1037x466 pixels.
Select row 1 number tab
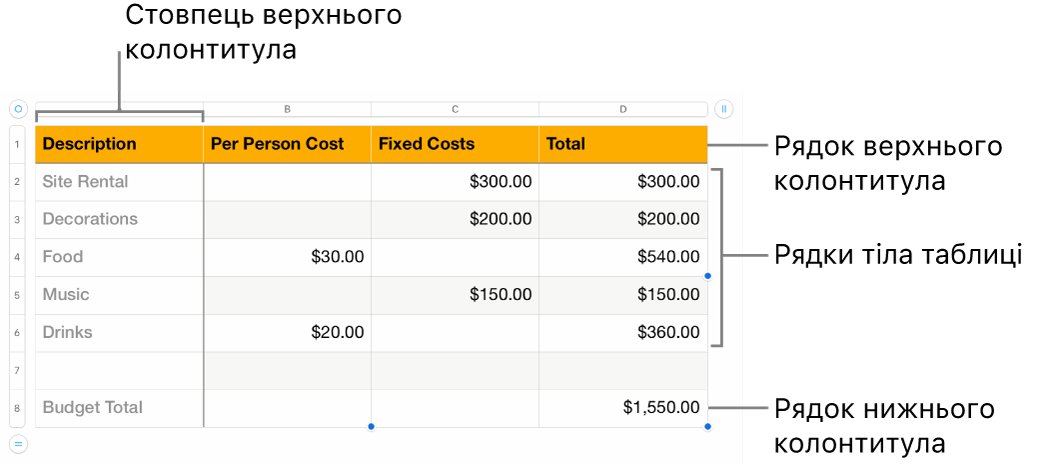pyautogui.click(x=18, y=144)
